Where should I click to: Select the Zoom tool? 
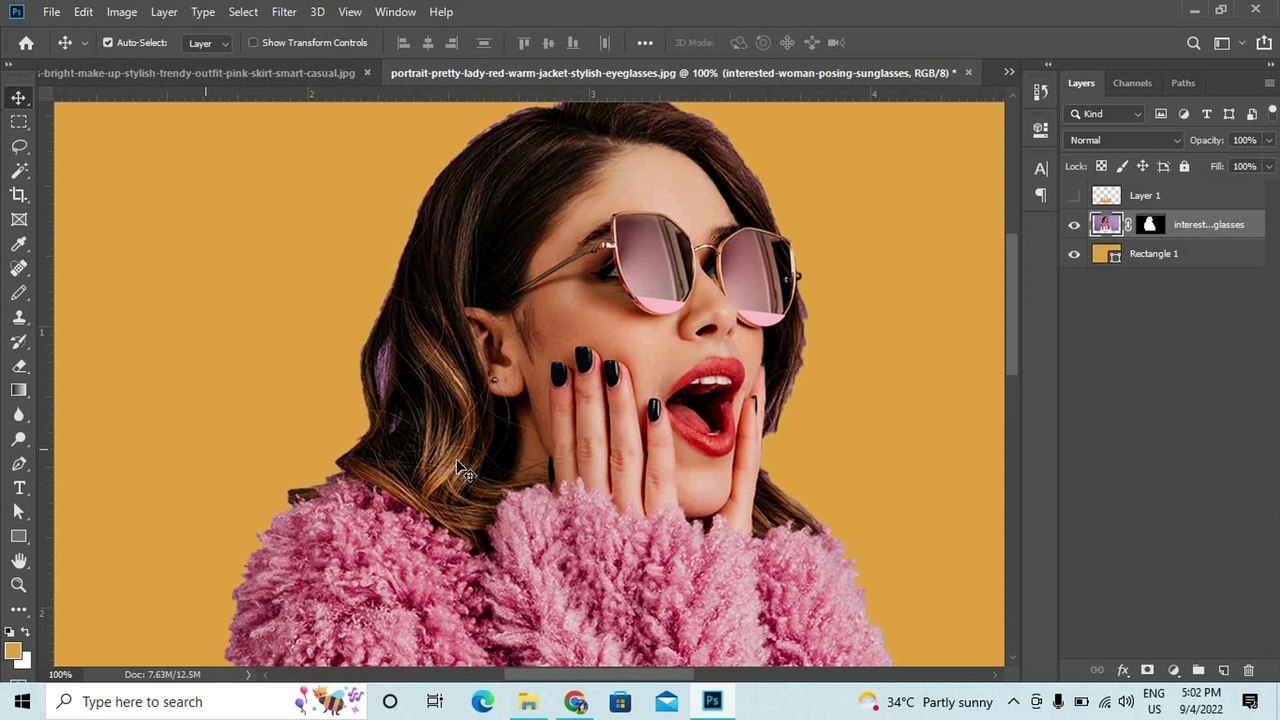(19, 586)
